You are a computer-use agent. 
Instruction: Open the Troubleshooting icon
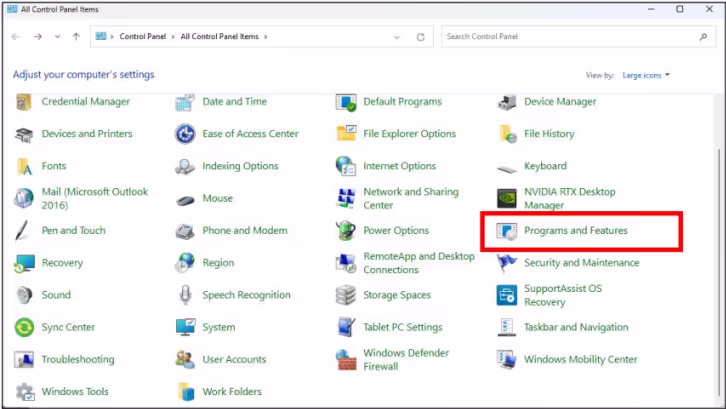[x=24, y=359]
